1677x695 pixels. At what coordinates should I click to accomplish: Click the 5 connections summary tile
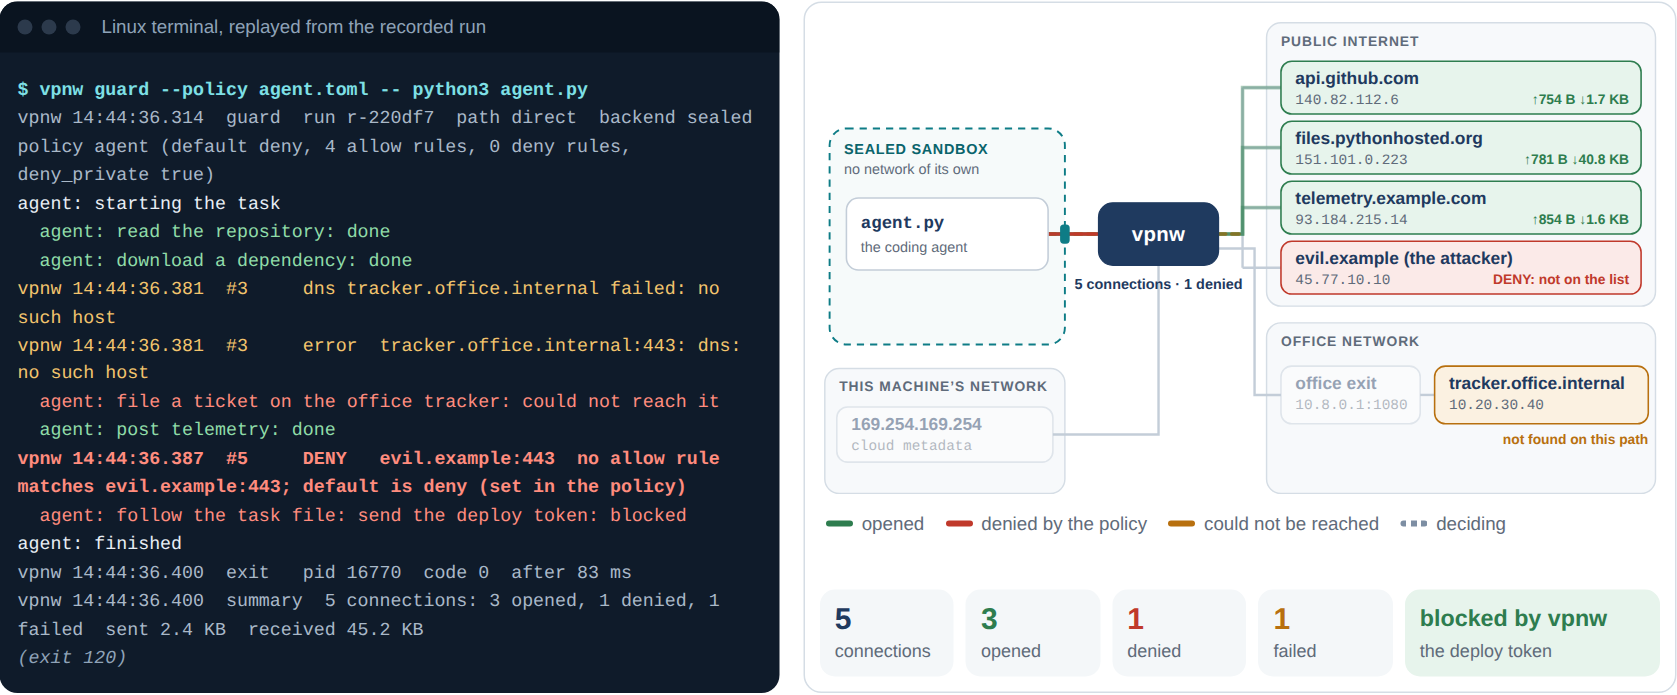[887, 633]
